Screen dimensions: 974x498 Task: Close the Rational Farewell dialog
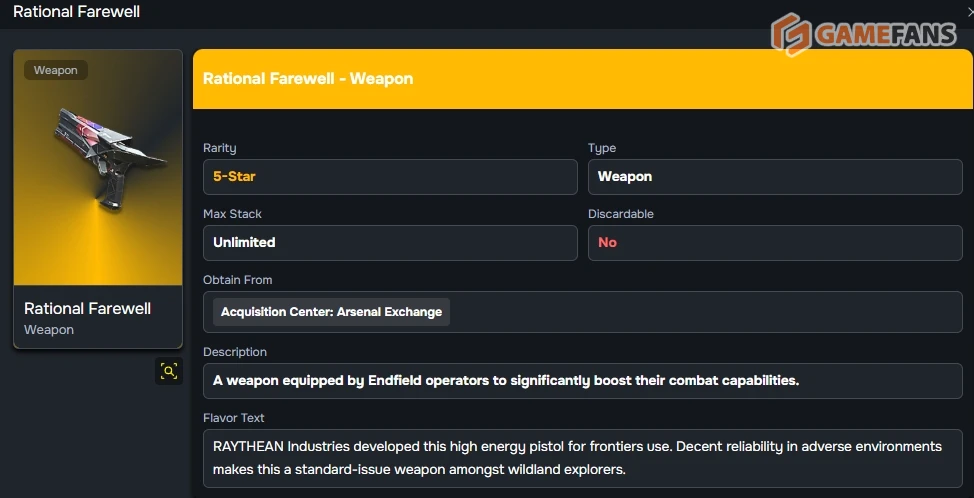coord(970,12)
